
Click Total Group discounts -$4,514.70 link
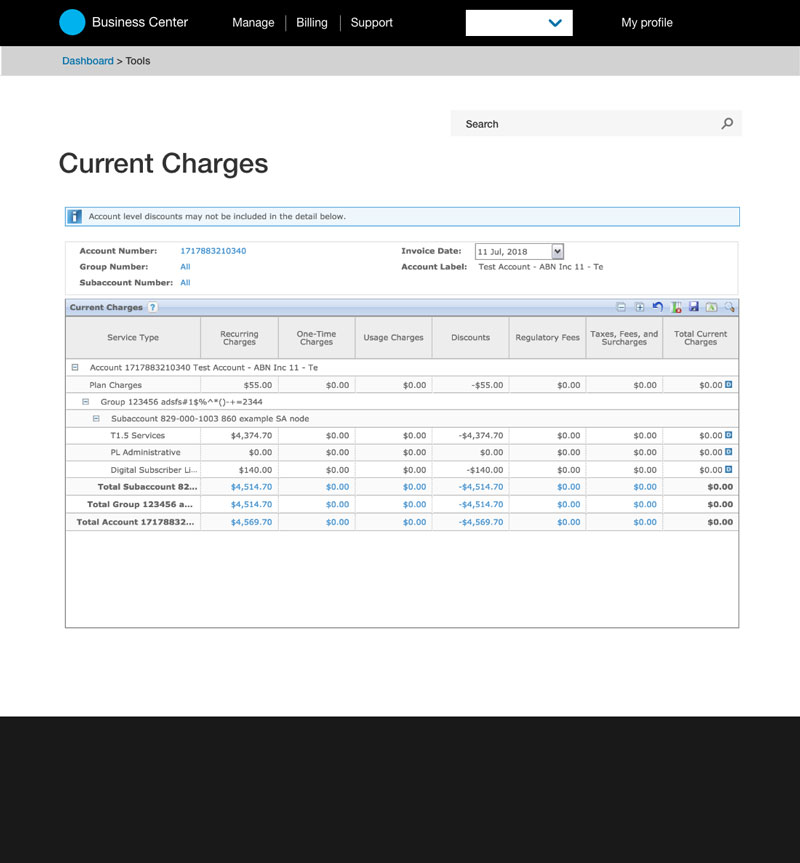coord(480,504)
